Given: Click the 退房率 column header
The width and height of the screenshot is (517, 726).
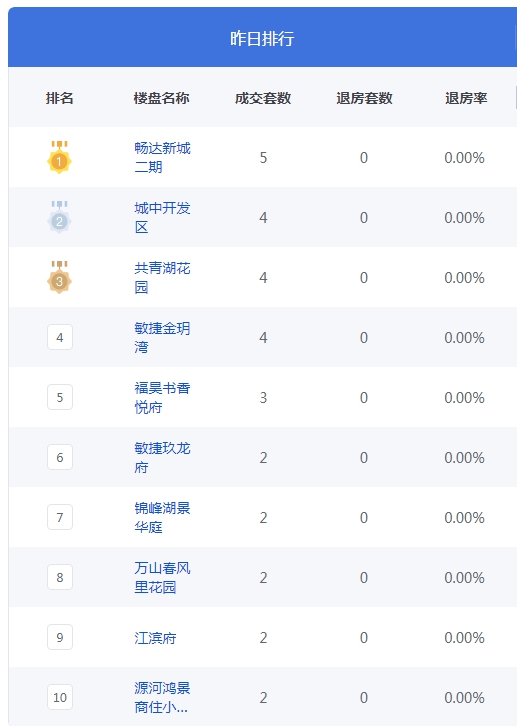Looking at the screenshot, I should (x=466, y=98).
